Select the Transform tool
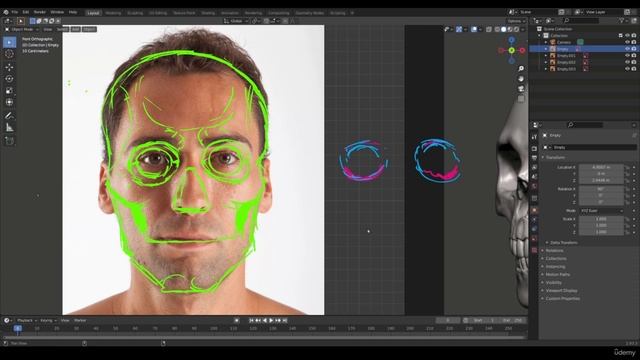The image size is (640, 360). (9, 102)
